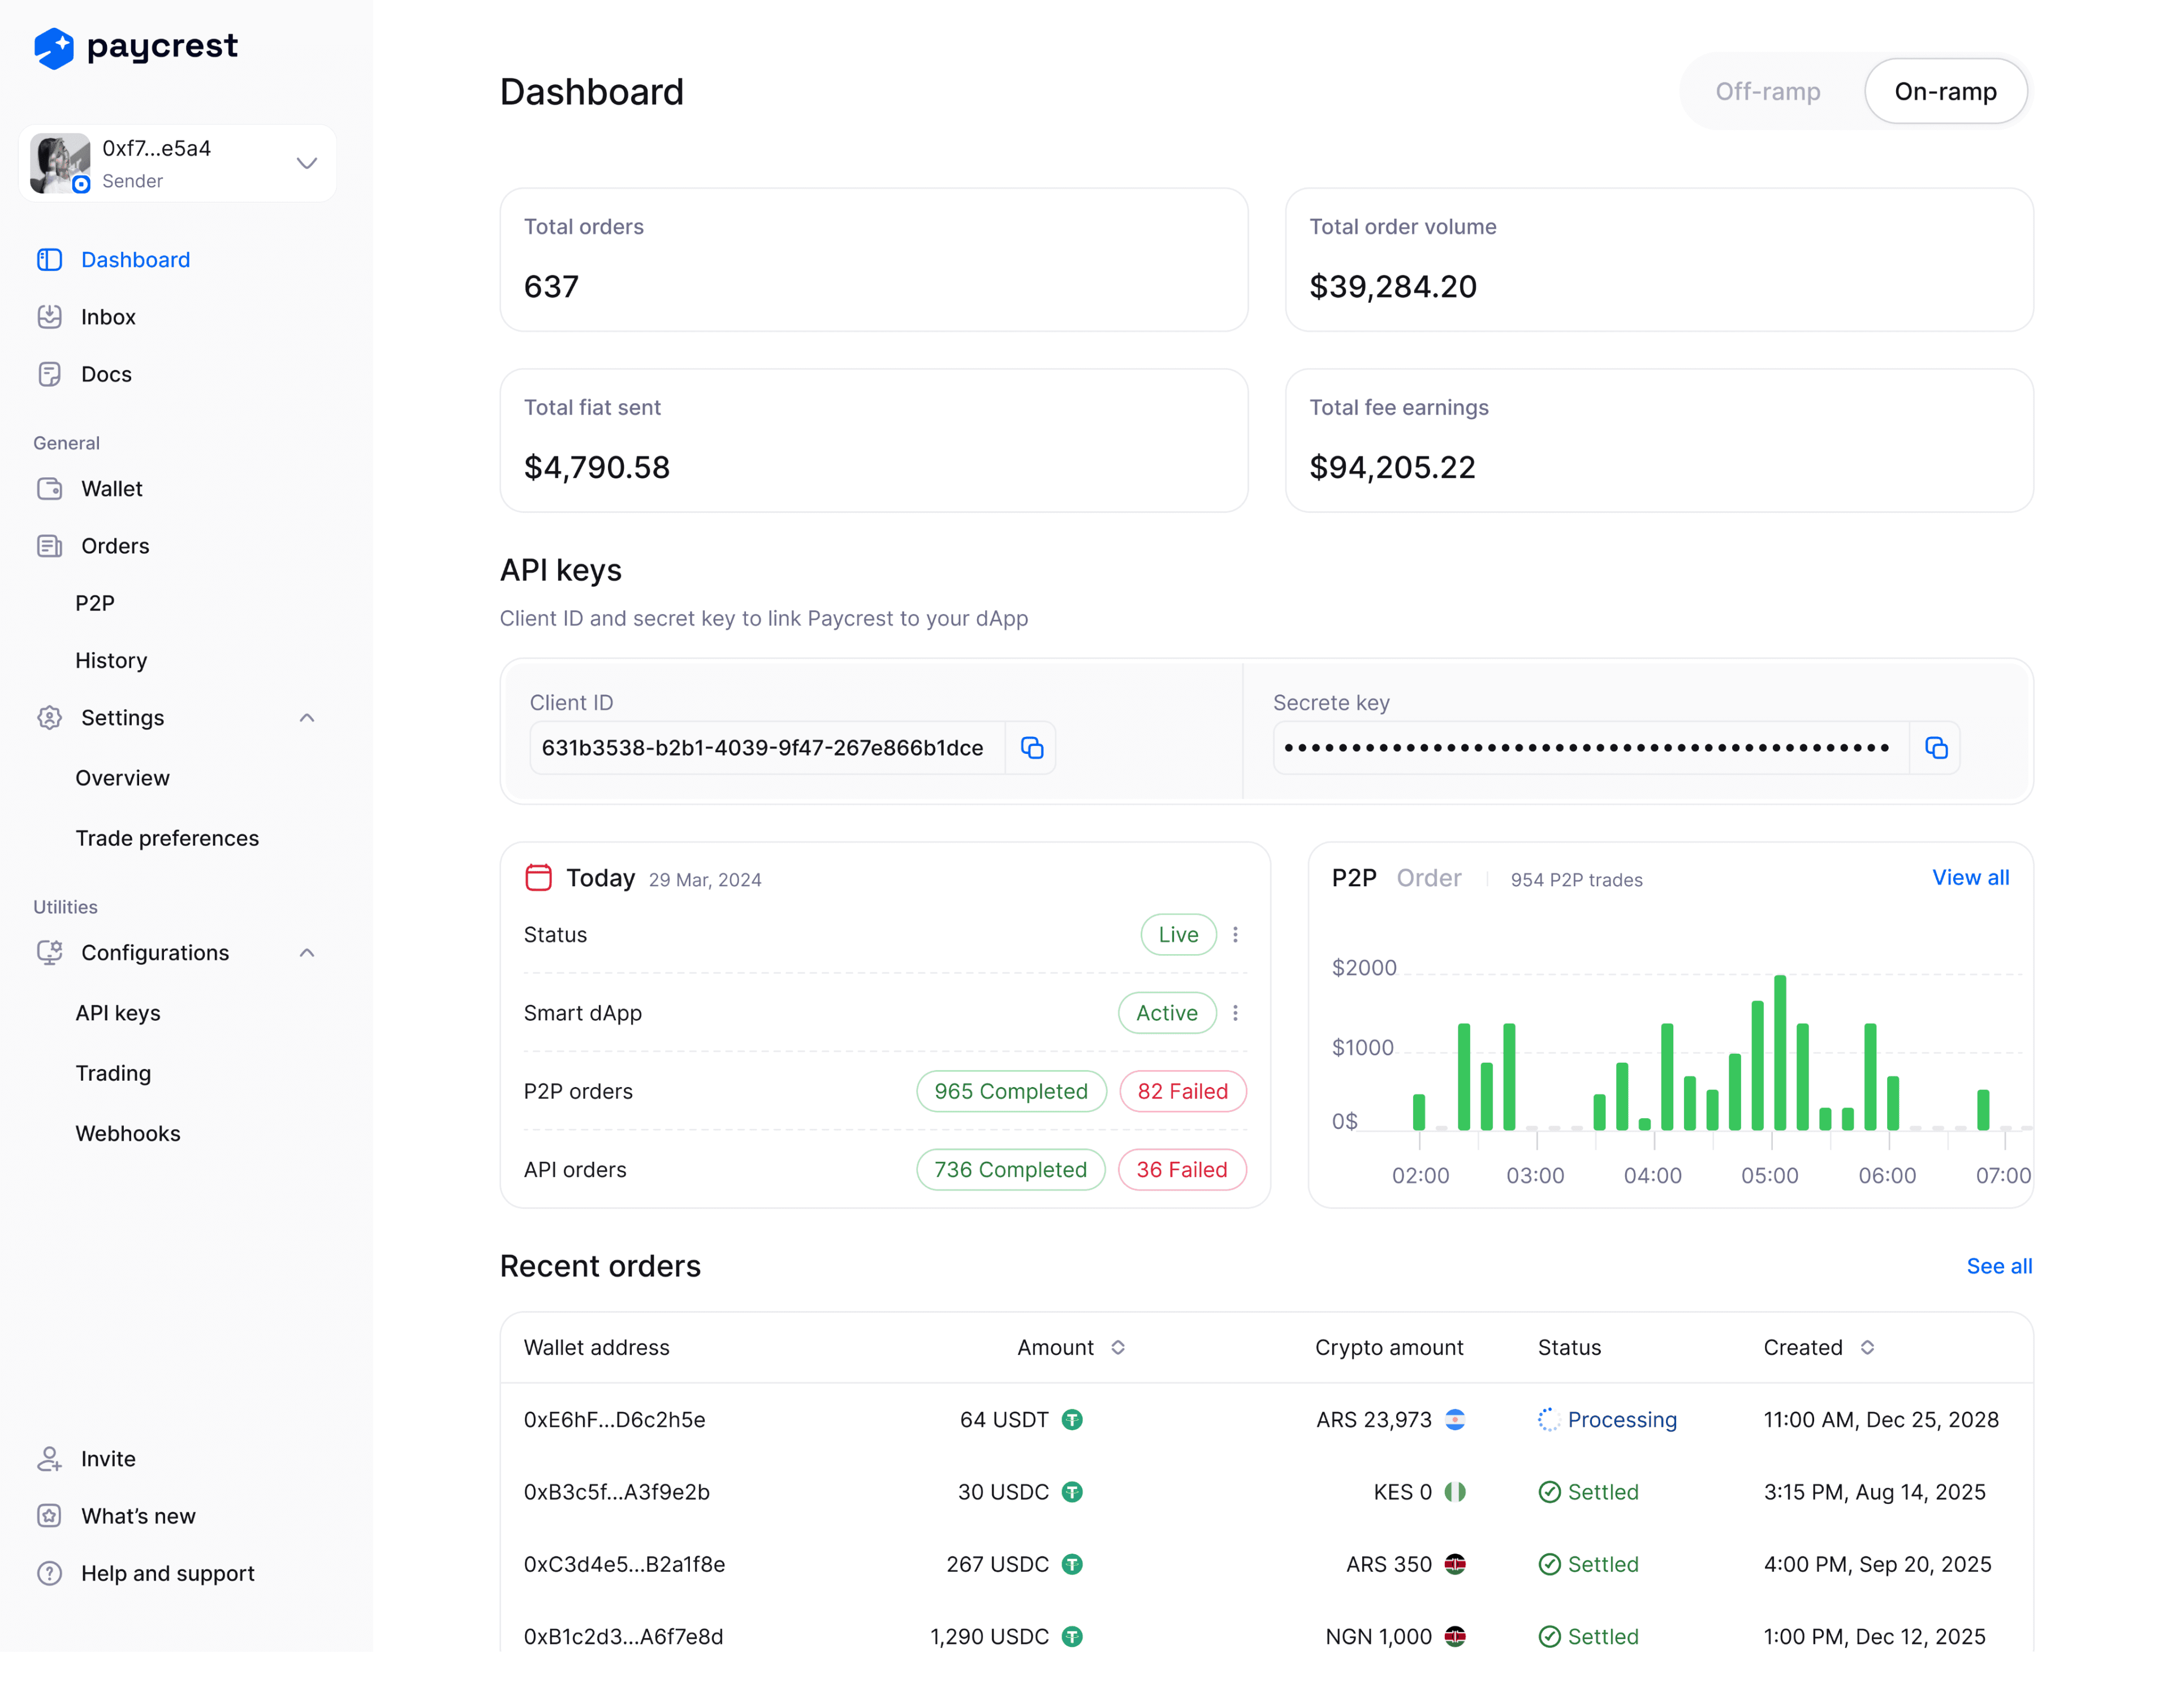Screen dimensions: 2167x1708
Task: Collapse the Settings section
Action: pyautogui.click(x=307, y=718)
